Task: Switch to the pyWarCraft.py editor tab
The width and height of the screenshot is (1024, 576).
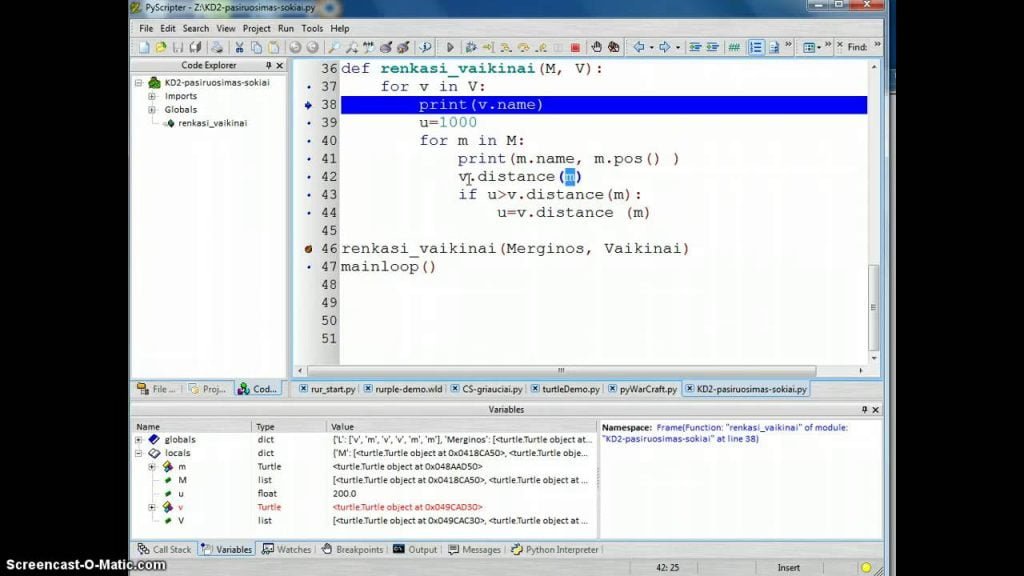Action: tap(643, 389)
